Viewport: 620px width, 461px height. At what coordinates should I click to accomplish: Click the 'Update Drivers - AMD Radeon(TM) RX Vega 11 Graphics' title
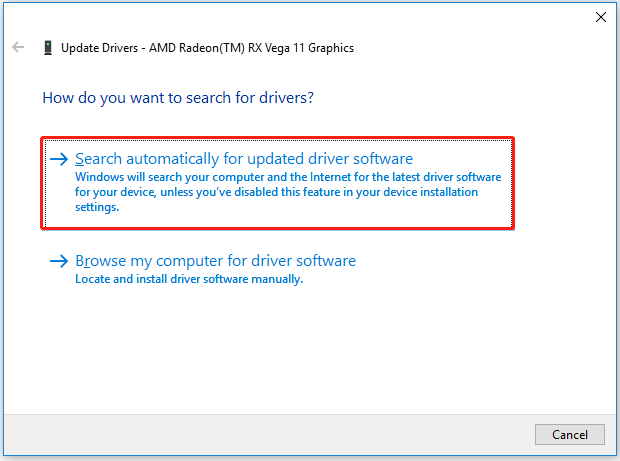click(x=207, y=48)
